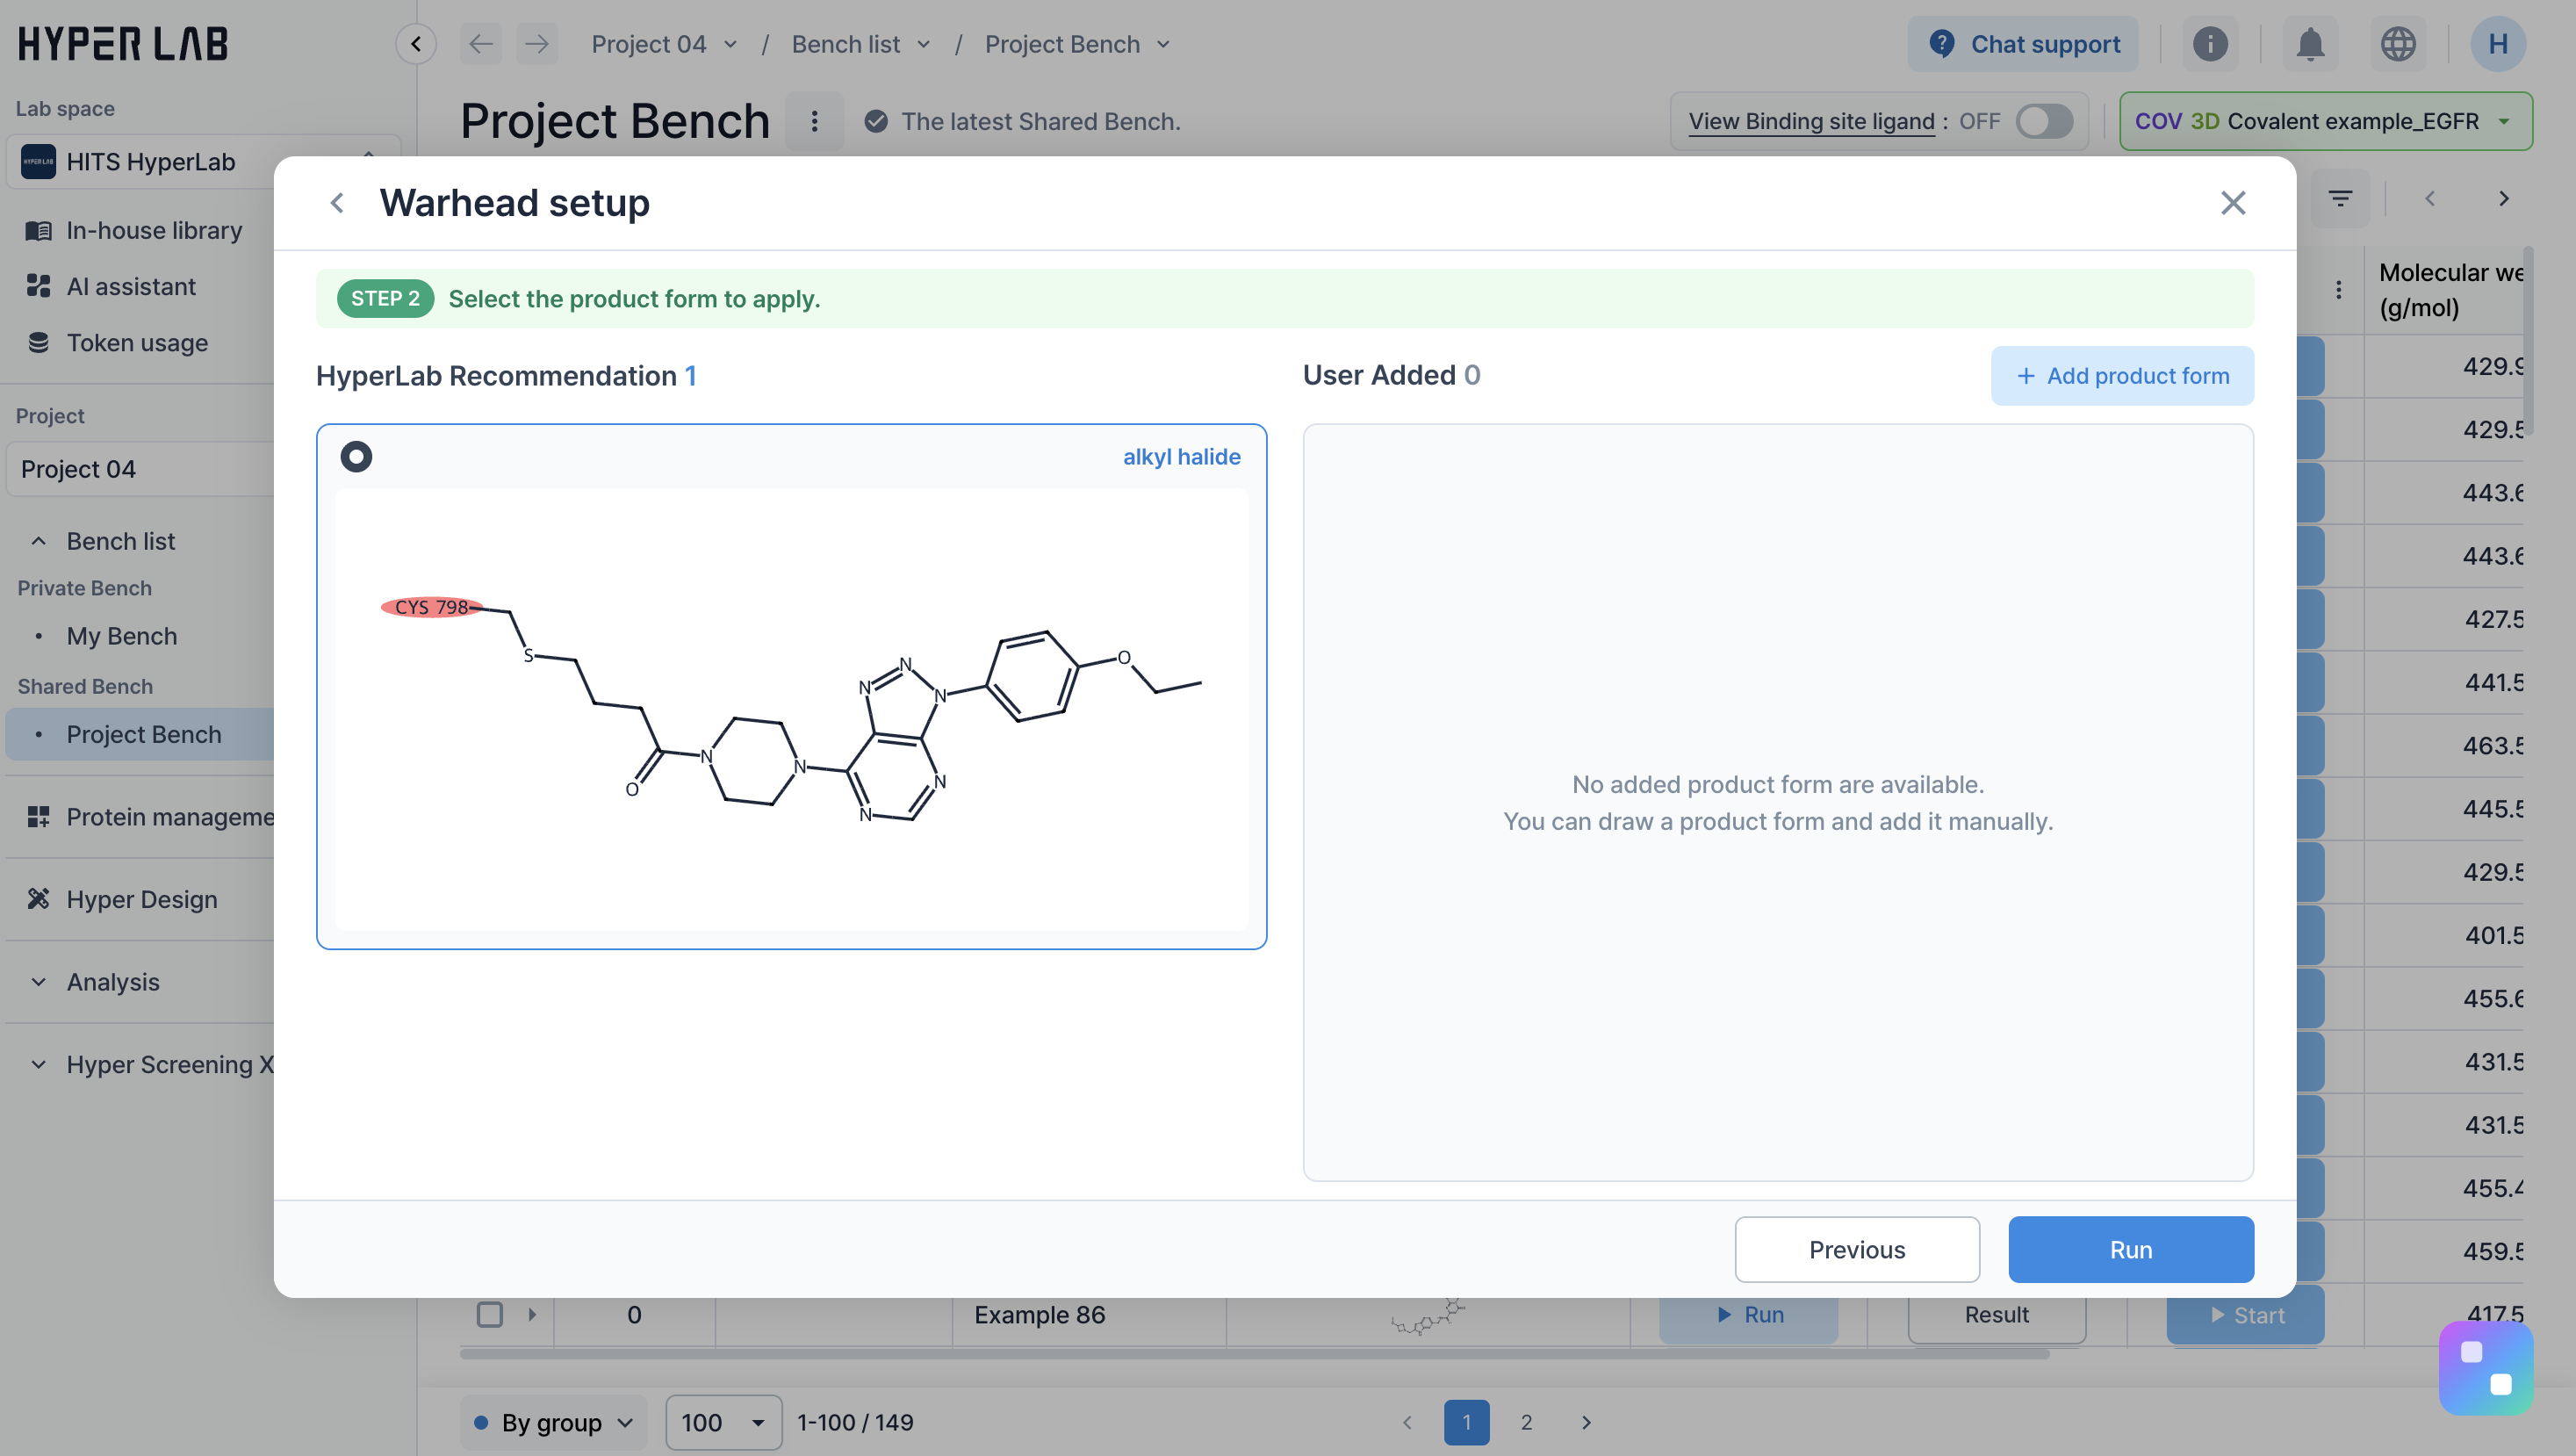Viewport: 2576px width, 1456px height.
Task: Go to AI assistant in sidebar
Action: click(131, 286)
